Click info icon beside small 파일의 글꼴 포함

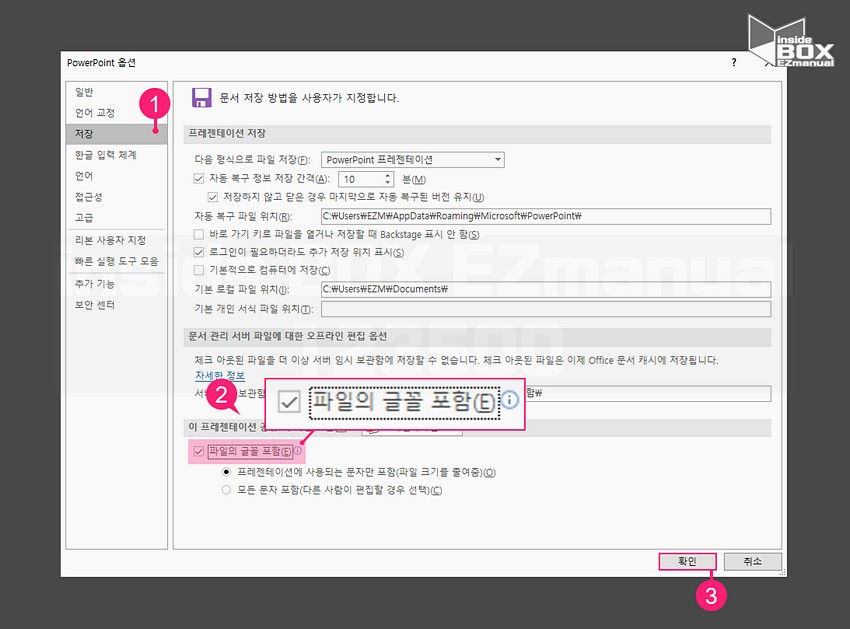pyautogui.click(x=298, y=450)
